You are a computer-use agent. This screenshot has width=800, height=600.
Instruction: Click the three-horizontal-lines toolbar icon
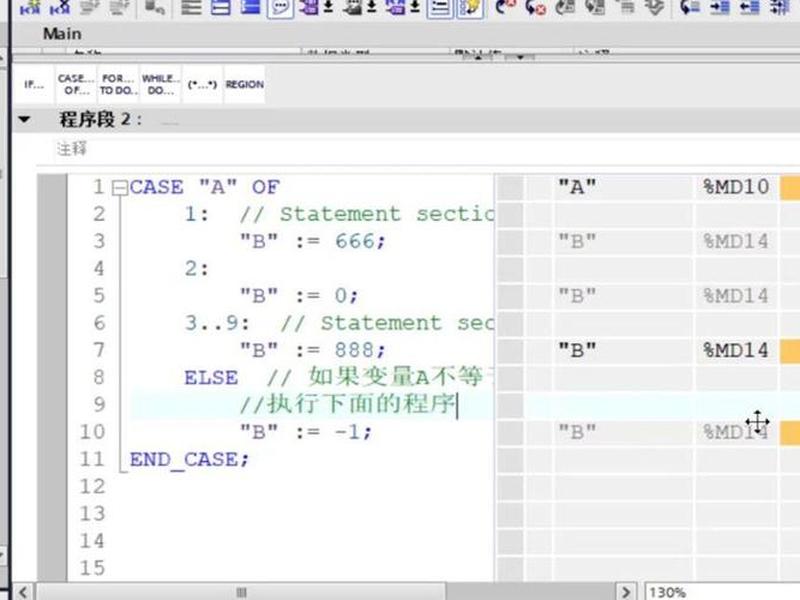point(191,8)
